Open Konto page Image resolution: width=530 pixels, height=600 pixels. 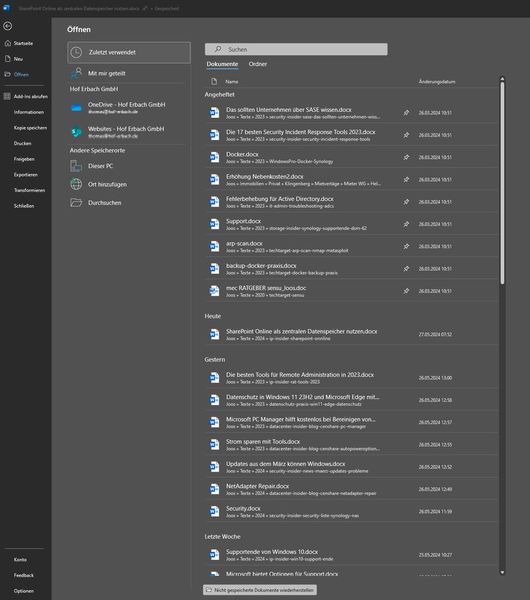20,559
